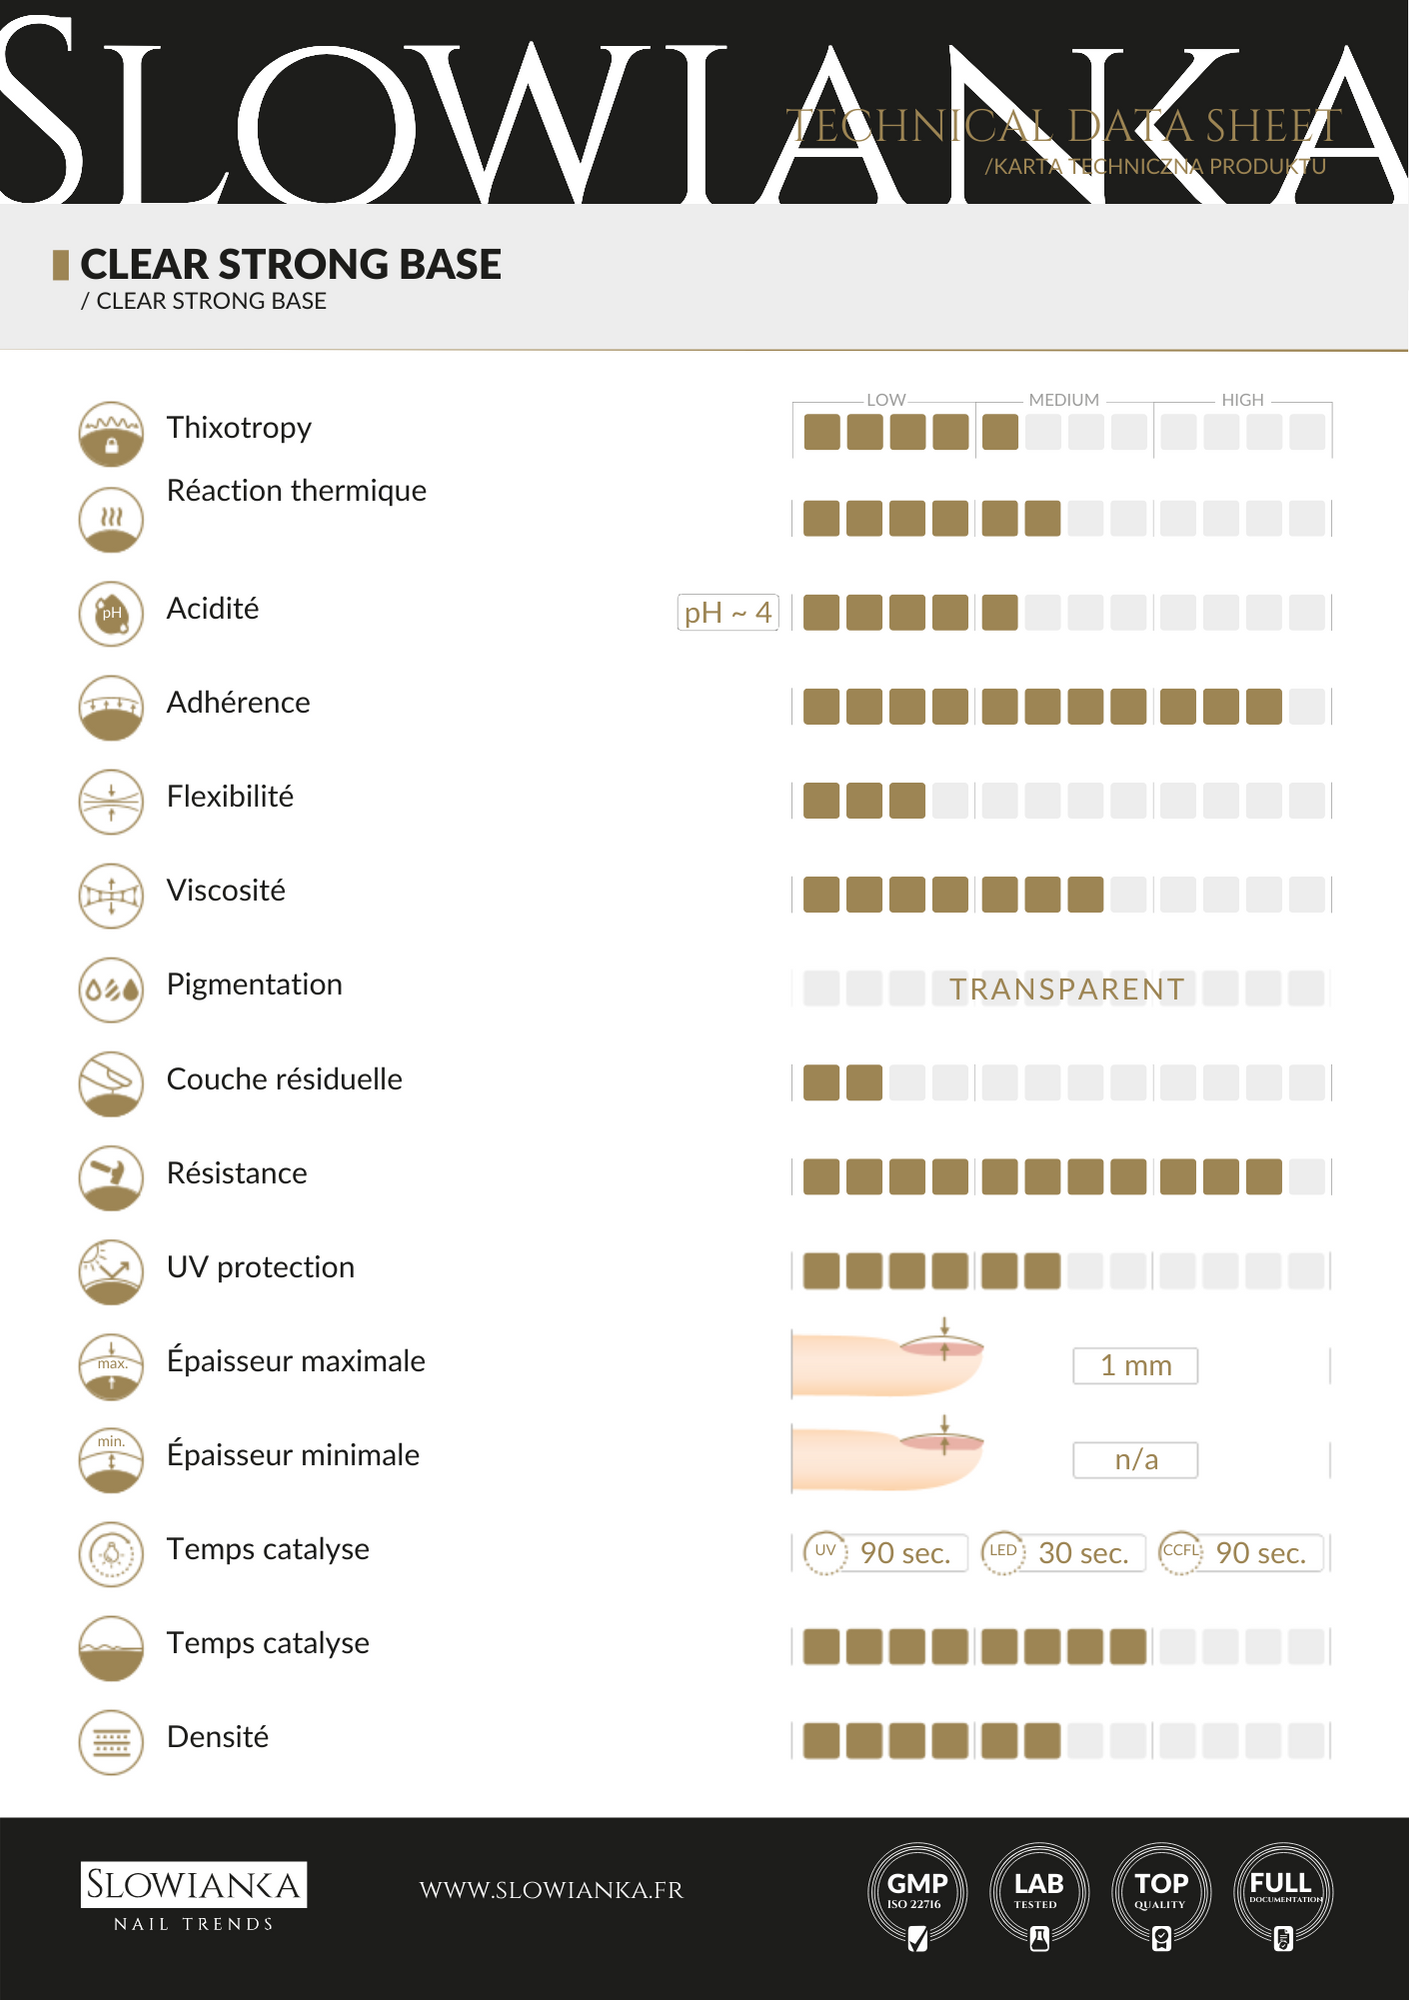Click the UV protection icon
This screenshot has height=2000, width=1409.
click(x=111, y=1272)
